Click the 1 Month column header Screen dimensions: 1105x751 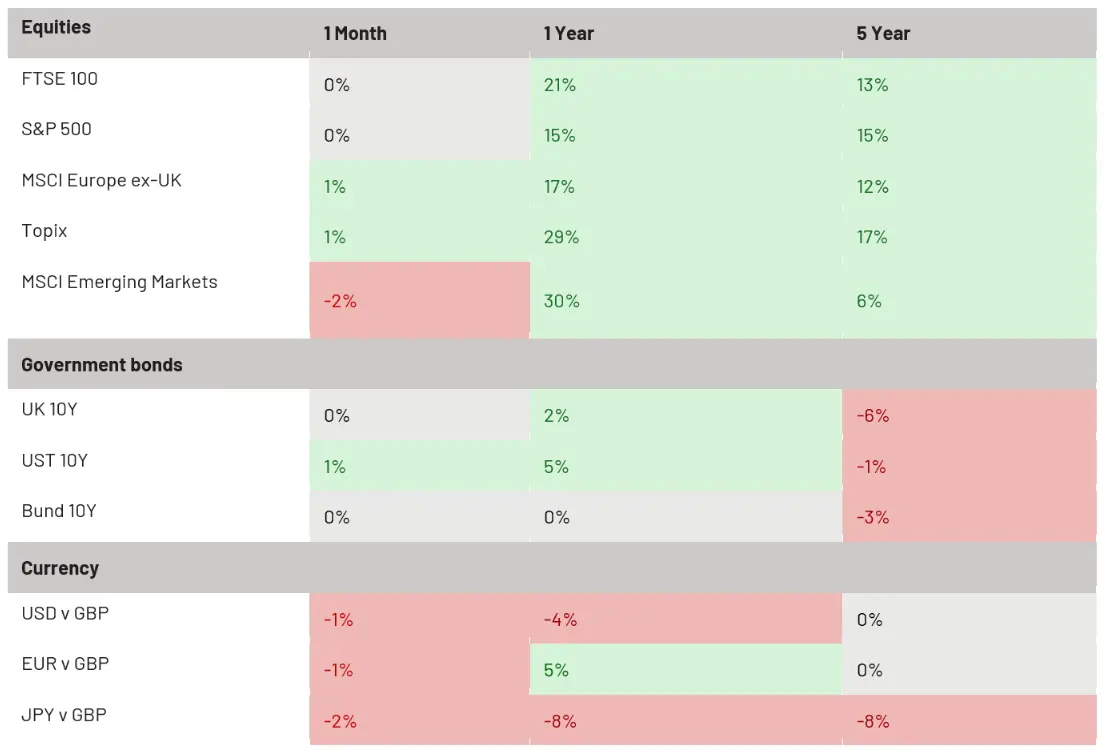pyautogui.click(x=355, y=34)
